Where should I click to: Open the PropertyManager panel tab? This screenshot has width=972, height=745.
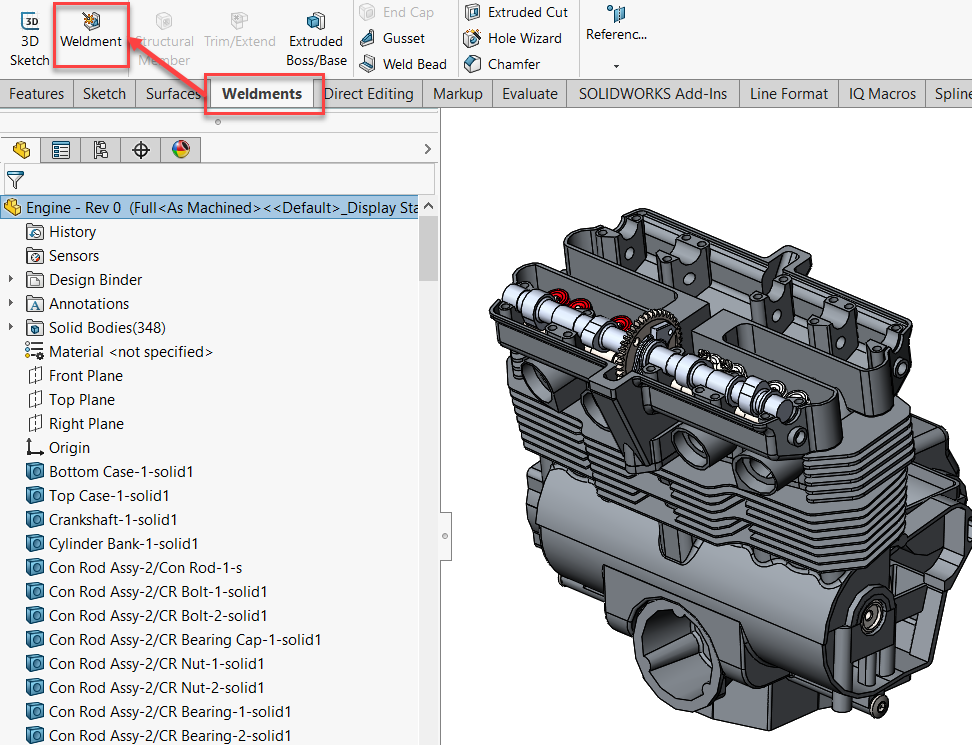coord(61,150)
